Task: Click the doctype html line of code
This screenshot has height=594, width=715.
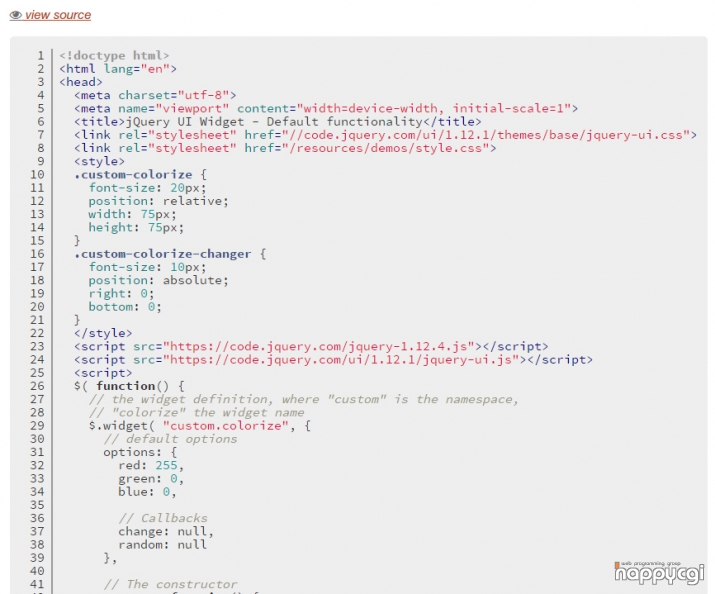Action: click(114, 56)
